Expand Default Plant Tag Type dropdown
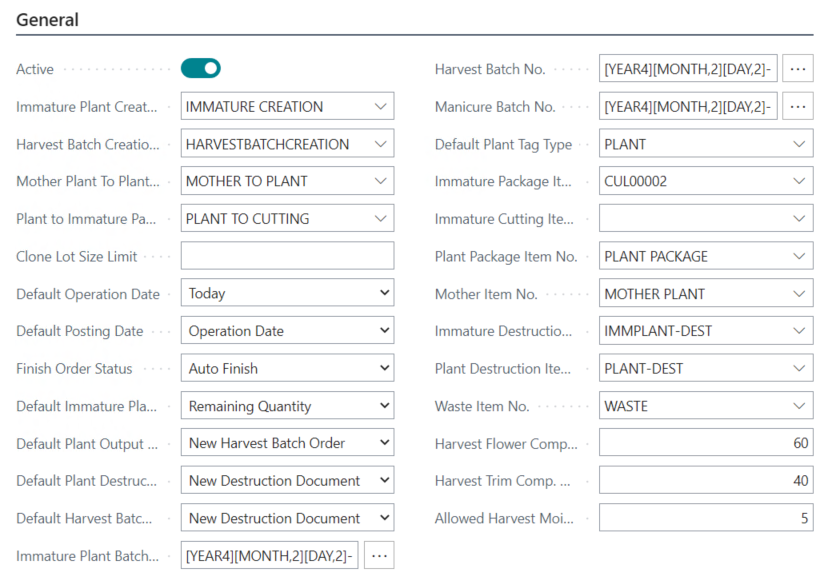The height and width of the screenshot is (577, 822). click(798, 144)
